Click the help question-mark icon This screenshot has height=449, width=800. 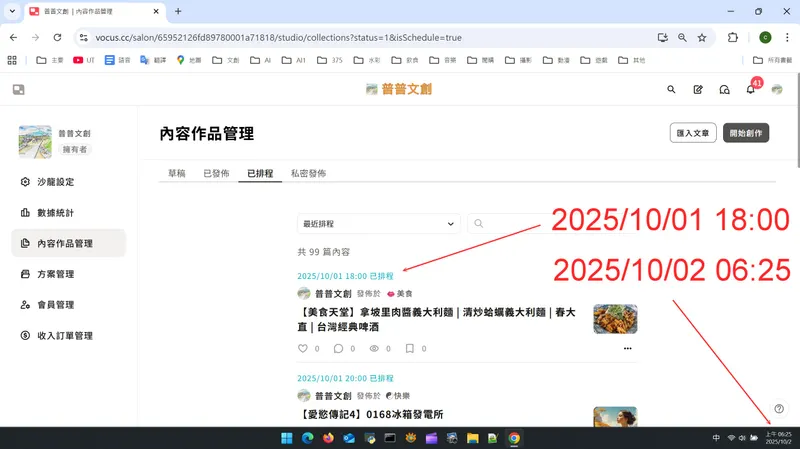pos(779,409)
